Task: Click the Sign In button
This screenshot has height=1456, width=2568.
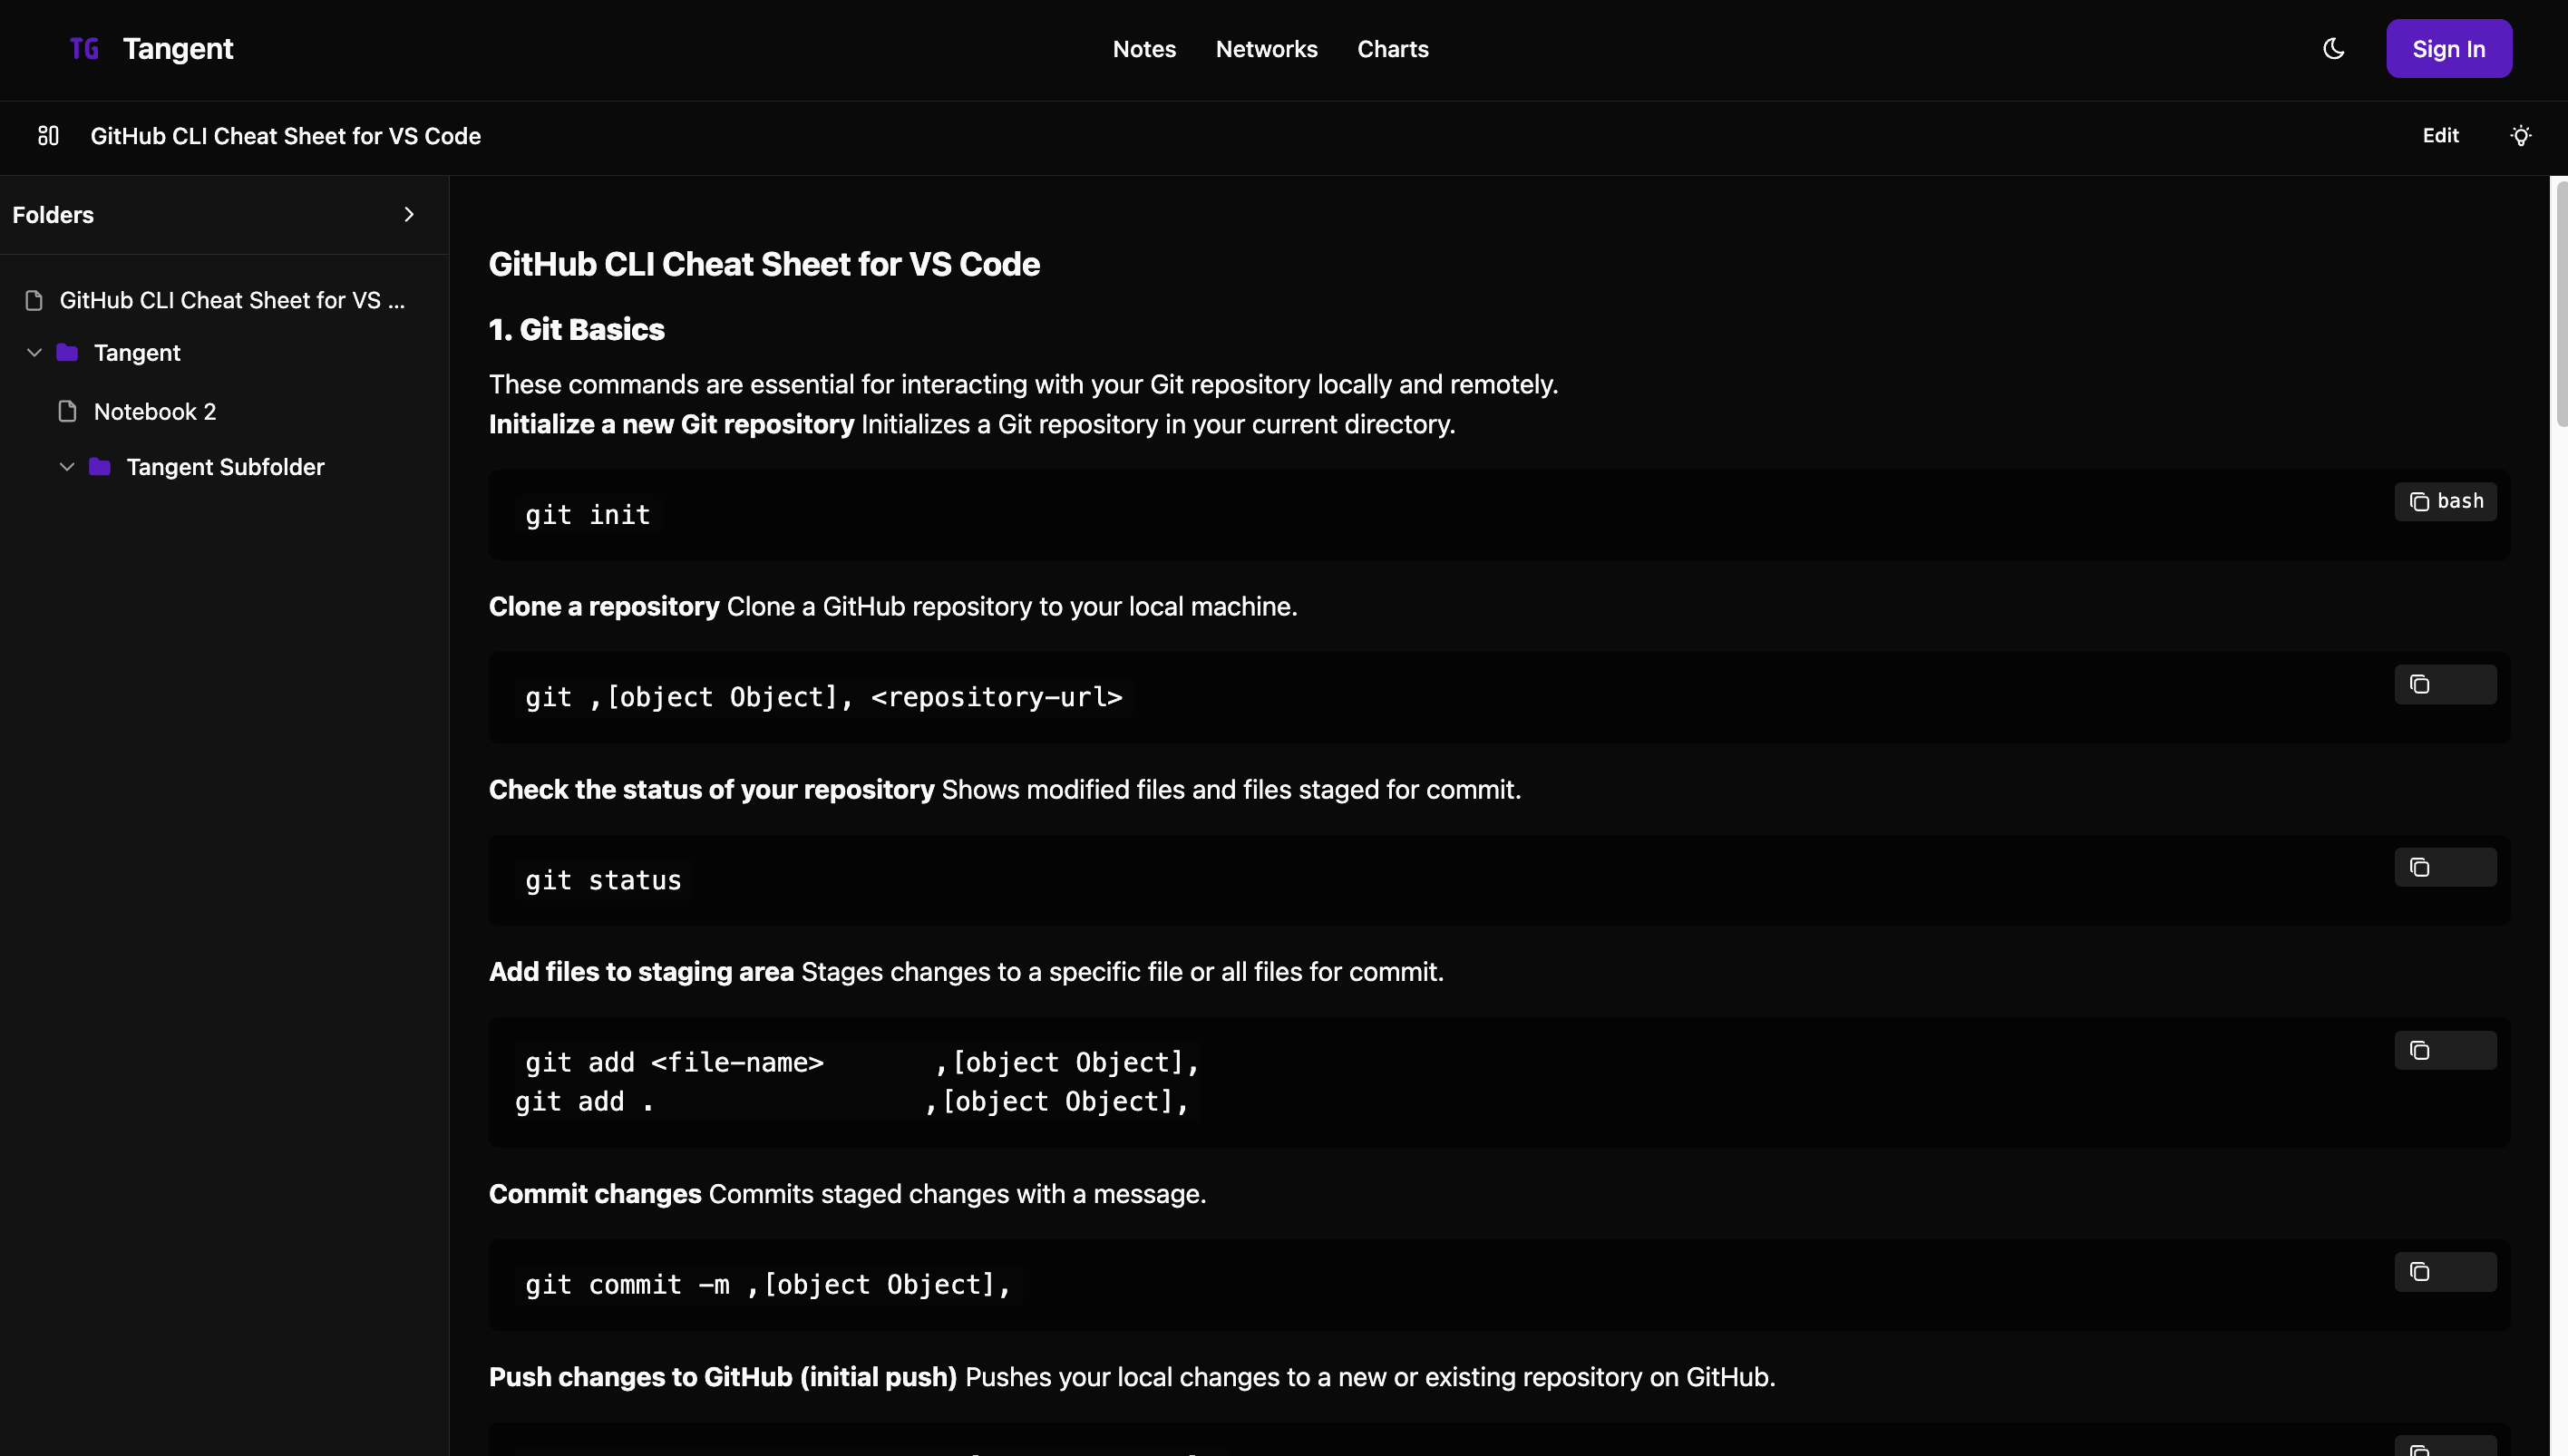Action: [x=2448, y=48]
